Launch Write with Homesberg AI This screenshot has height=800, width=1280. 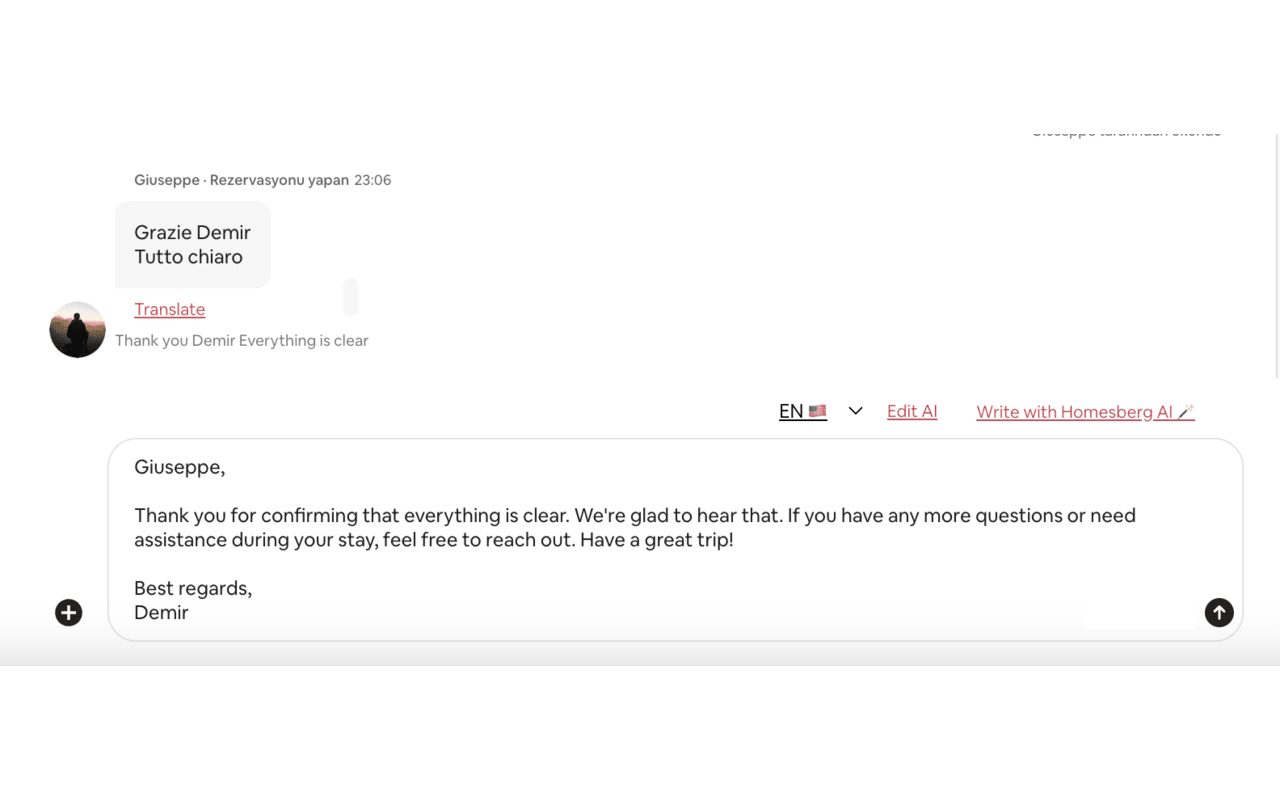pos(1077,411)
